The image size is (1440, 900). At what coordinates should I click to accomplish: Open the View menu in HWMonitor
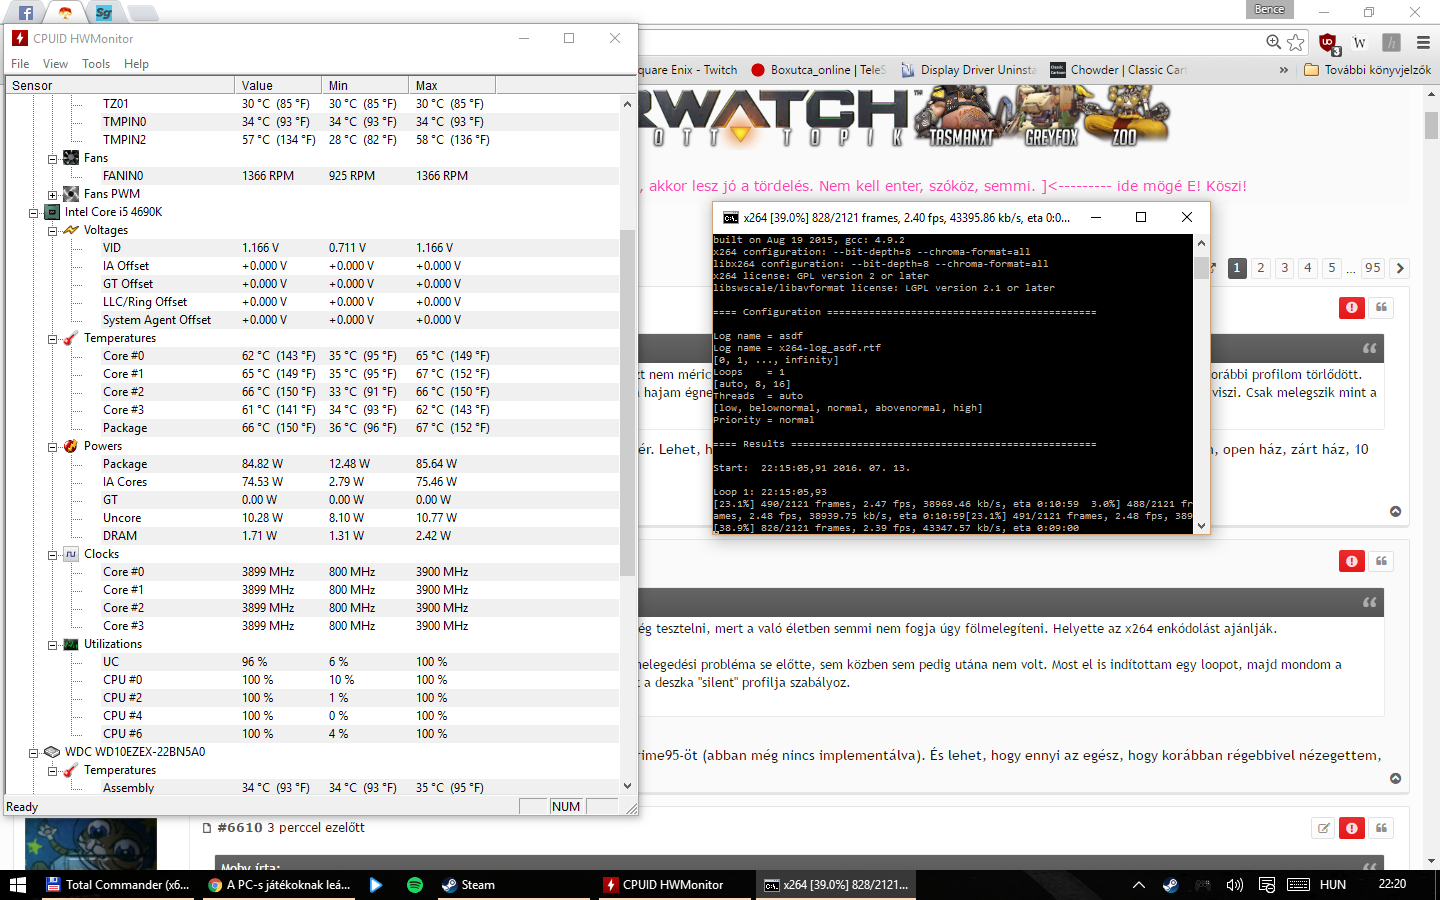(55, 64)
